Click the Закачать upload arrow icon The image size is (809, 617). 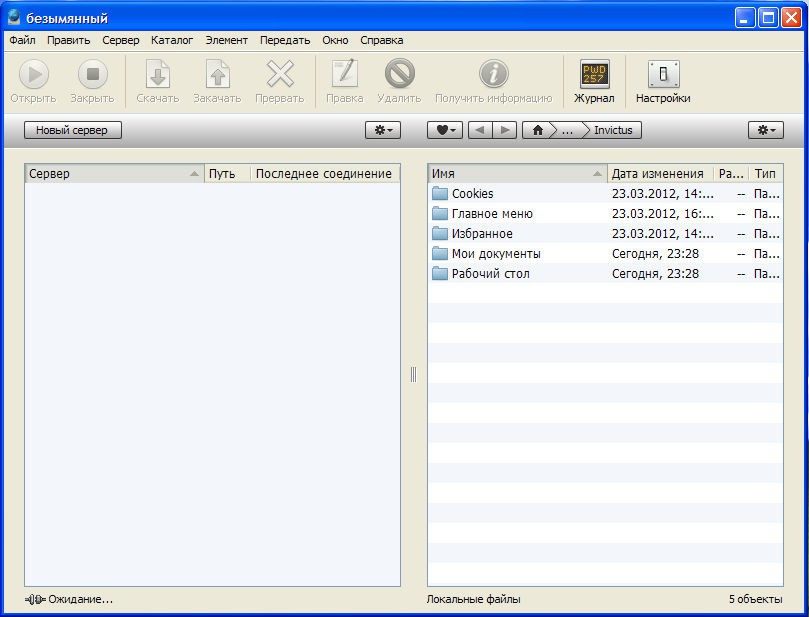tap(217, 75)
